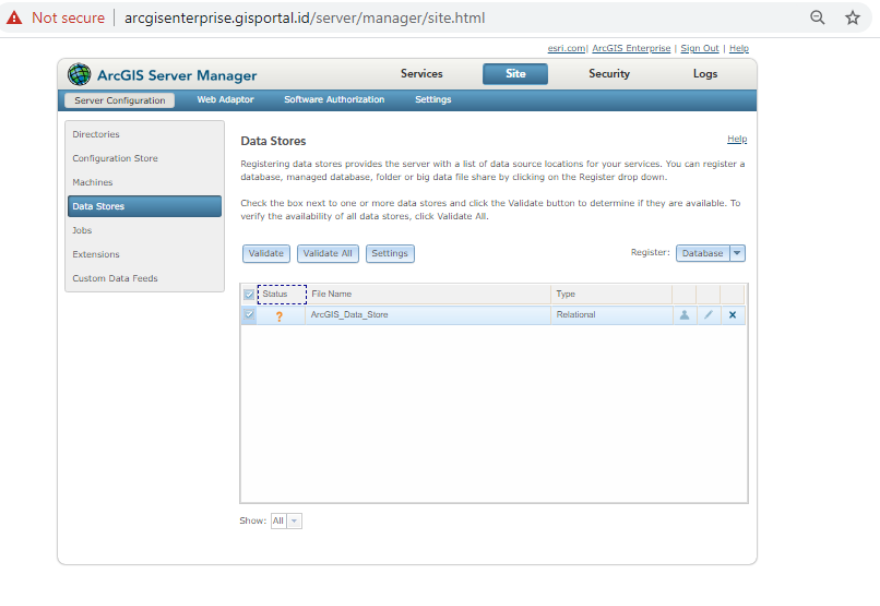
Task: Open the ArcGIS Enterprise link
Action: [x=631, y=48]
